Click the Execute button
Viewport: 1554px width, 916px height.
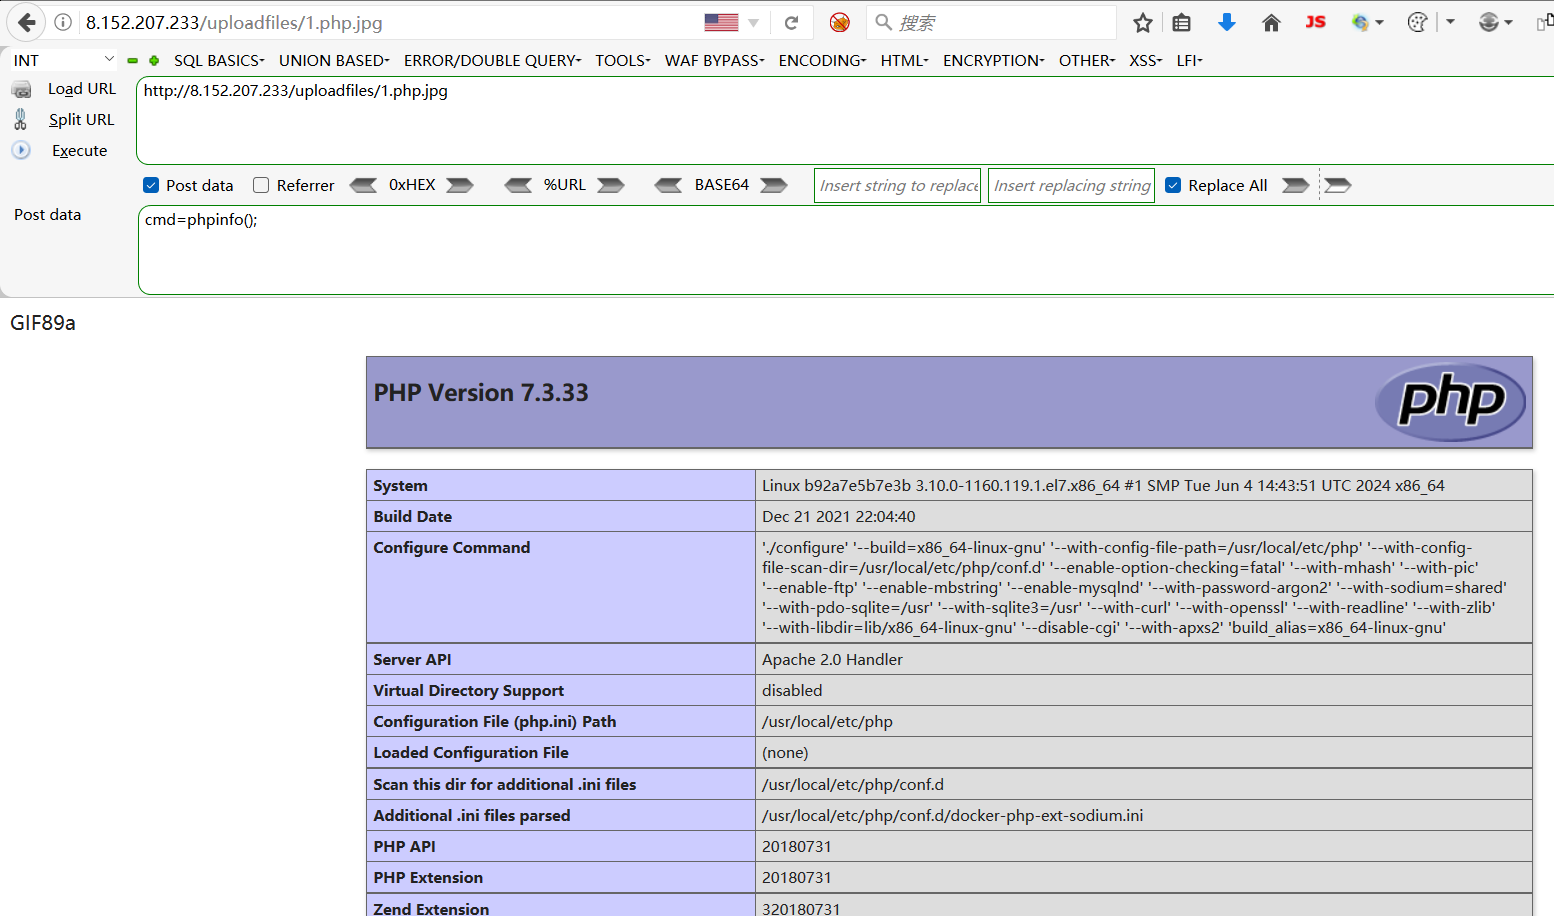(x=80, y=151)
